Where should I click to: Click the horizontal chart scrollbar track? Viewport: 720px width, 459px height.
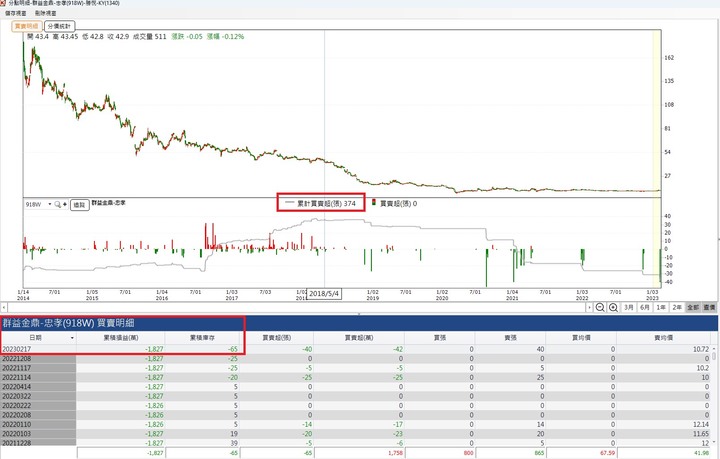point(297,308)
